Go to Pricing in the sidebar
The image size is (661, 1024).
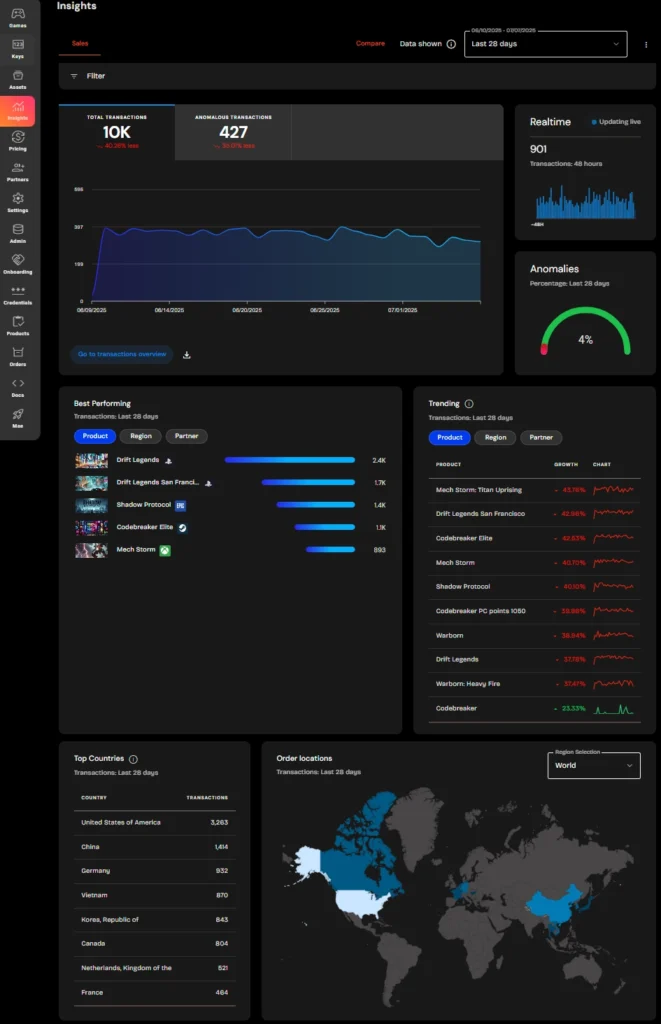point(18,141)
